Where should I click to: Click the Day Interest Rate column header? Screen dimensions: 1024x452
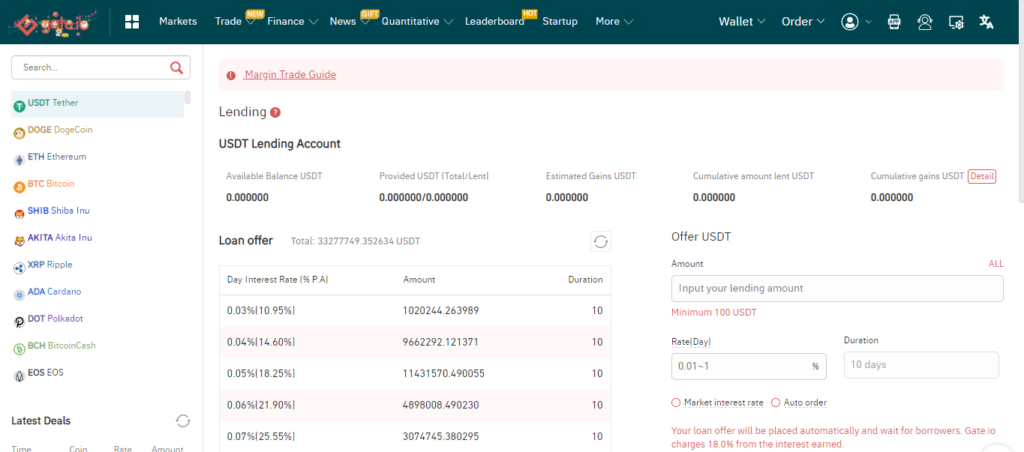tap(278, 280)
